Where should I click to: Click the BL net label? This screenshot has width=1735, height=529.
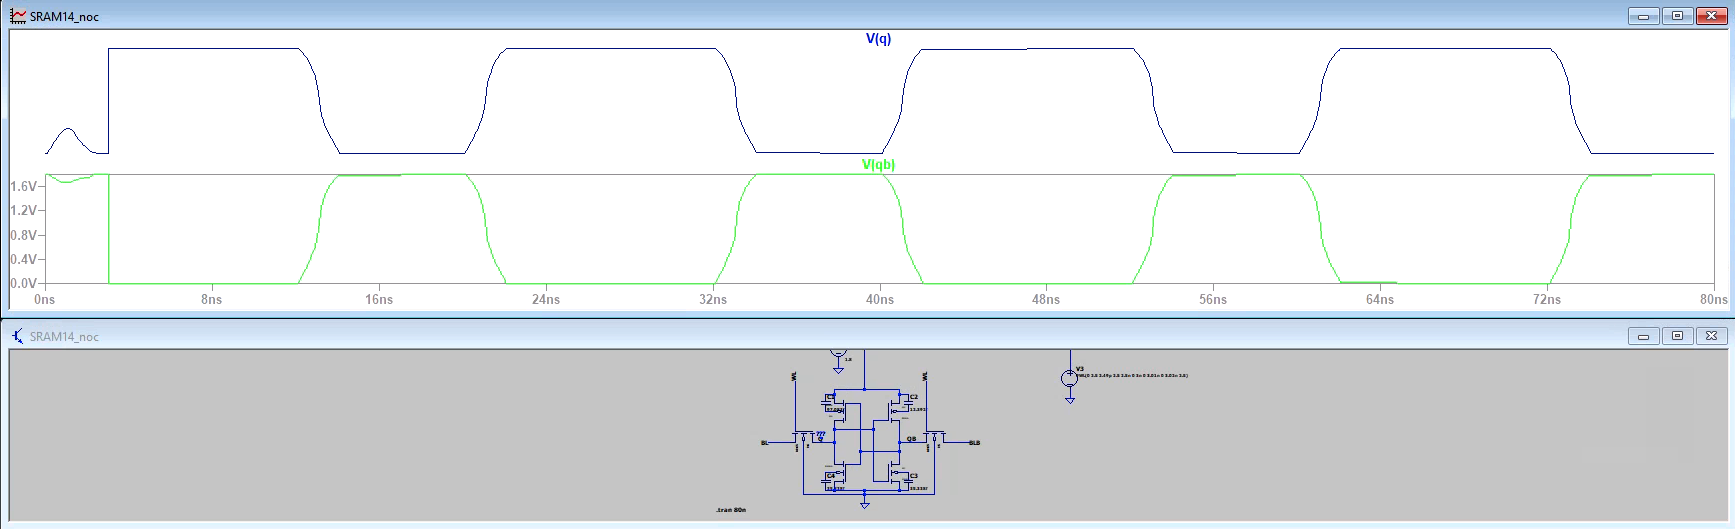pyautogui.click(x=765, y=442)
